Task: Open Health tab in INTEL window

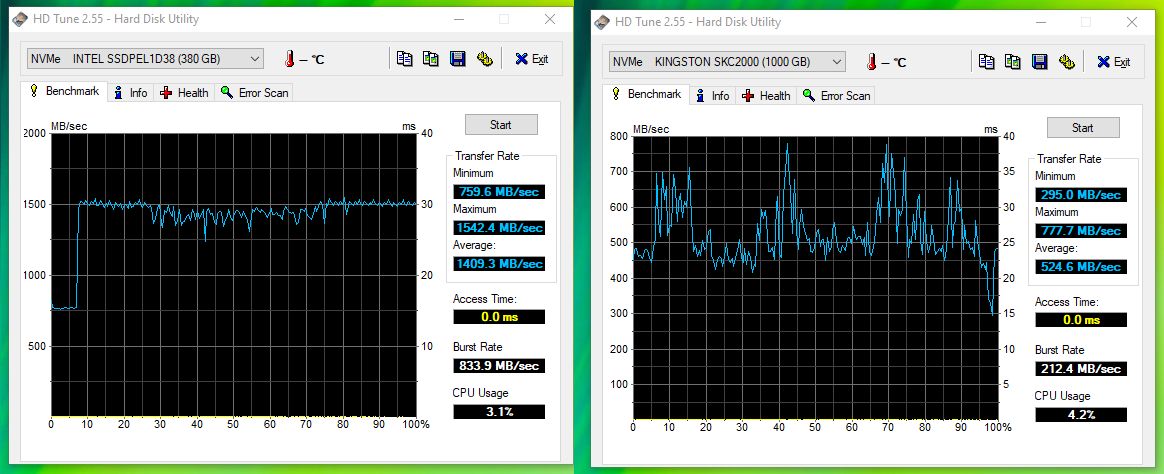Action: tap(184, 93)
